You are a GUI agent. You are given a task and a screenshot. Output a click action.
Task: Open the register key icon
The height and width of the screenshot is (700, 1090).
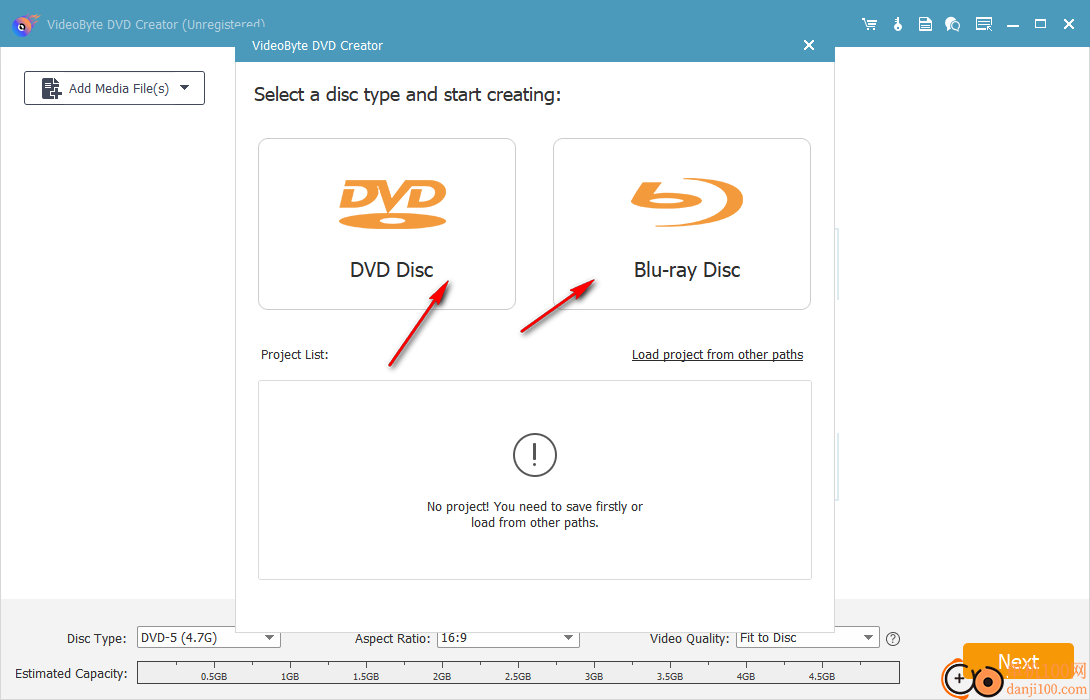[x=897, y=24]
